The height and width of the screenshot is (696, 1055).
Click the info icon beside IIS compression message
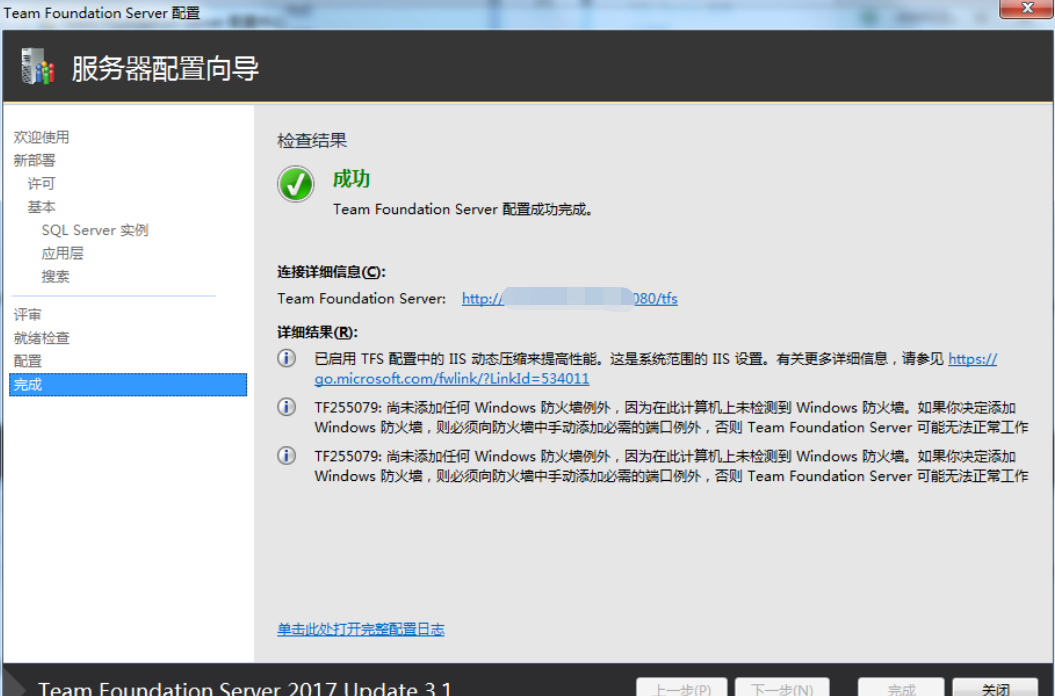tap(287, 358)
